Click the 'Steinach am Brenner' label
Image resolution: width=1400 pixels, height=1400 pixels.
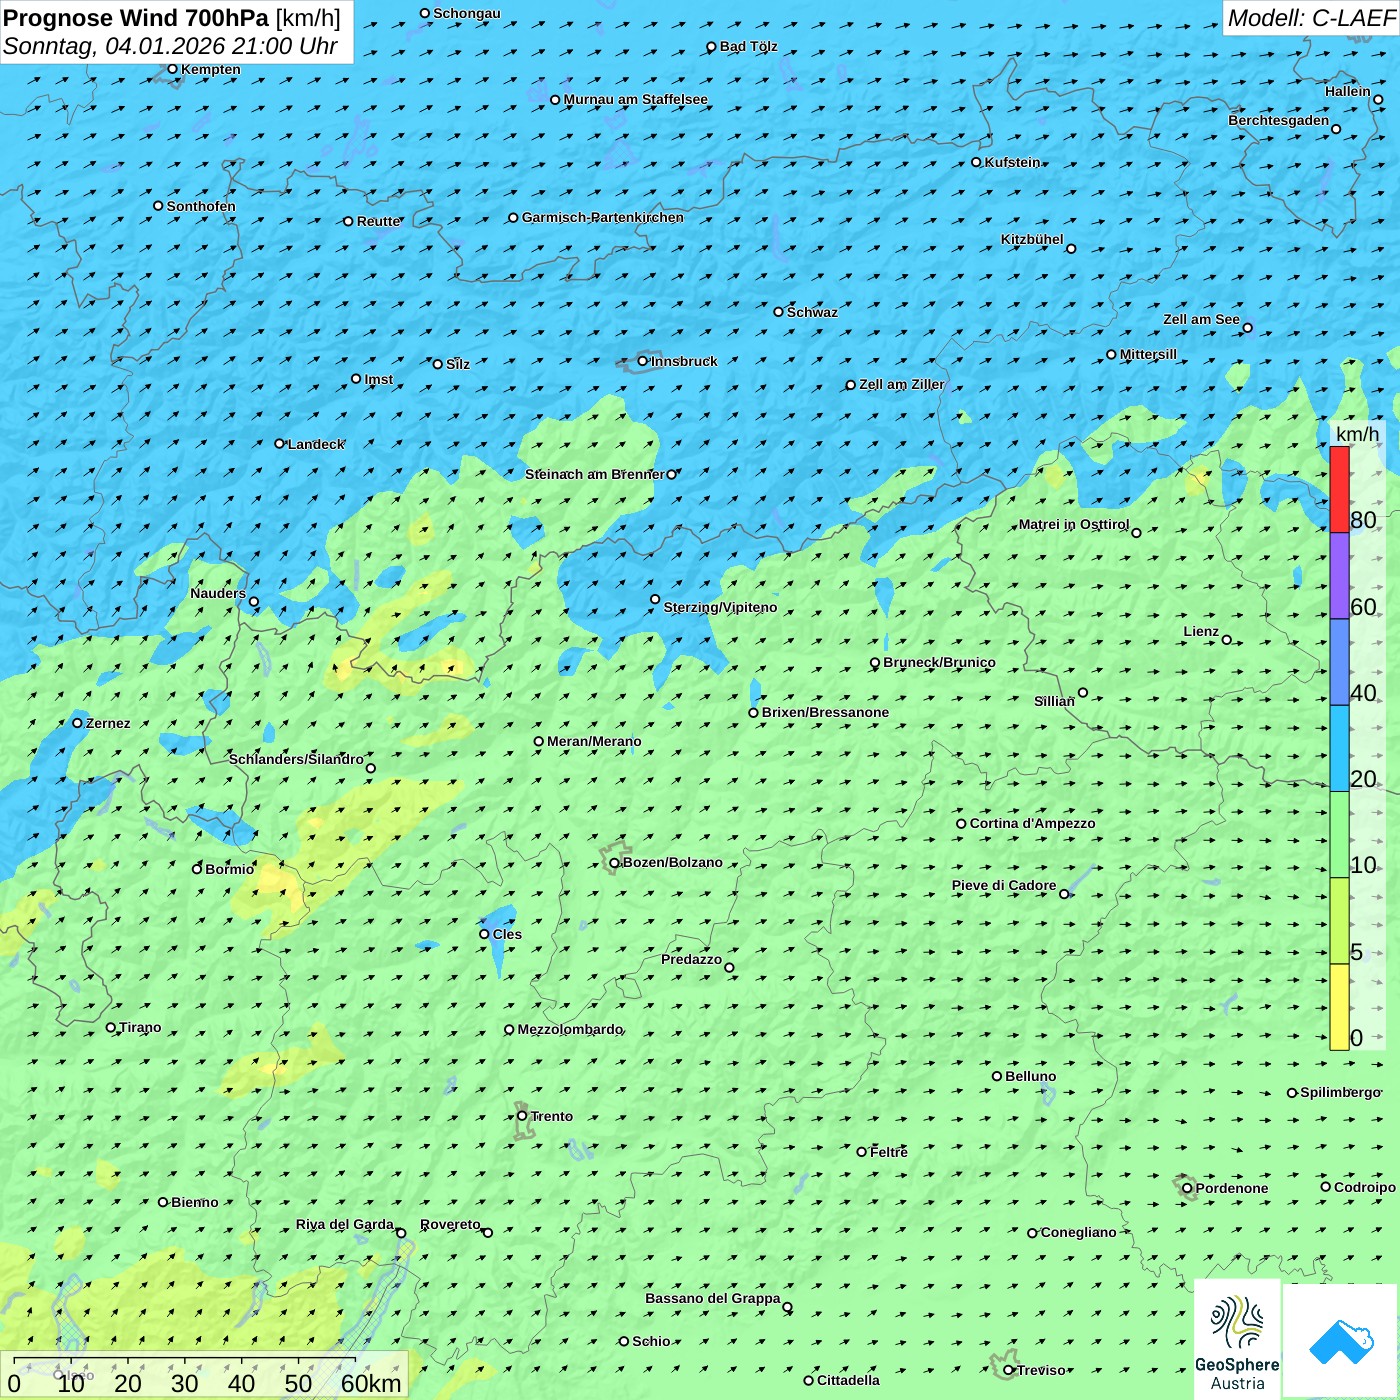click(x=594, y=474)
